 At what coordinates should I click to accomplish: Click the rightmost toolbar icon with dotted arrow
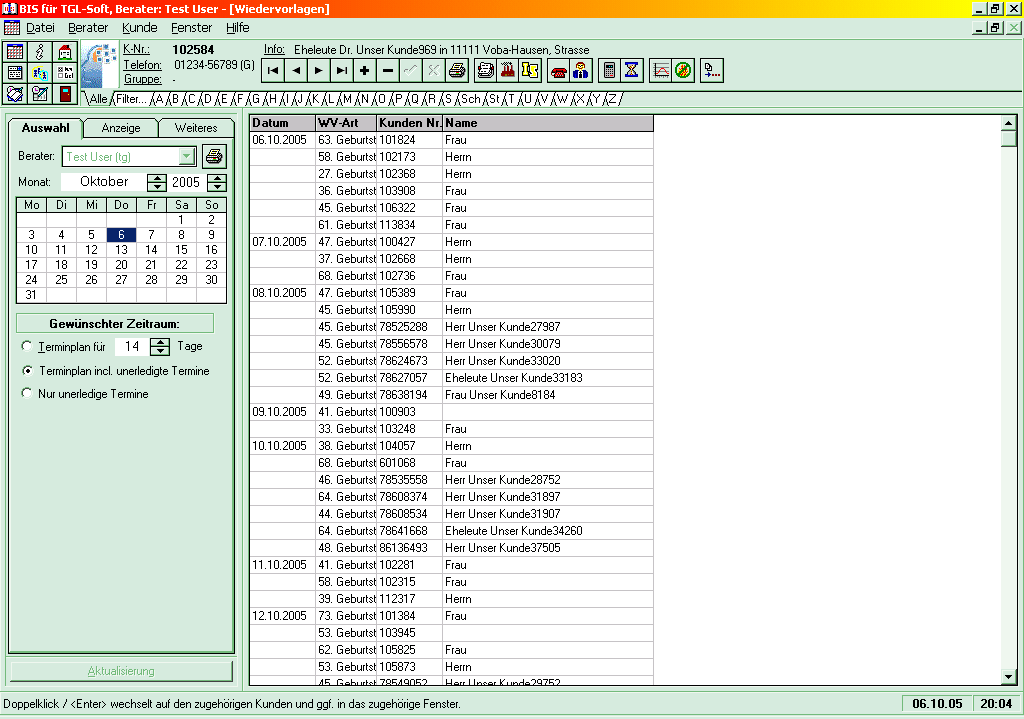click(x=711, y=71)
